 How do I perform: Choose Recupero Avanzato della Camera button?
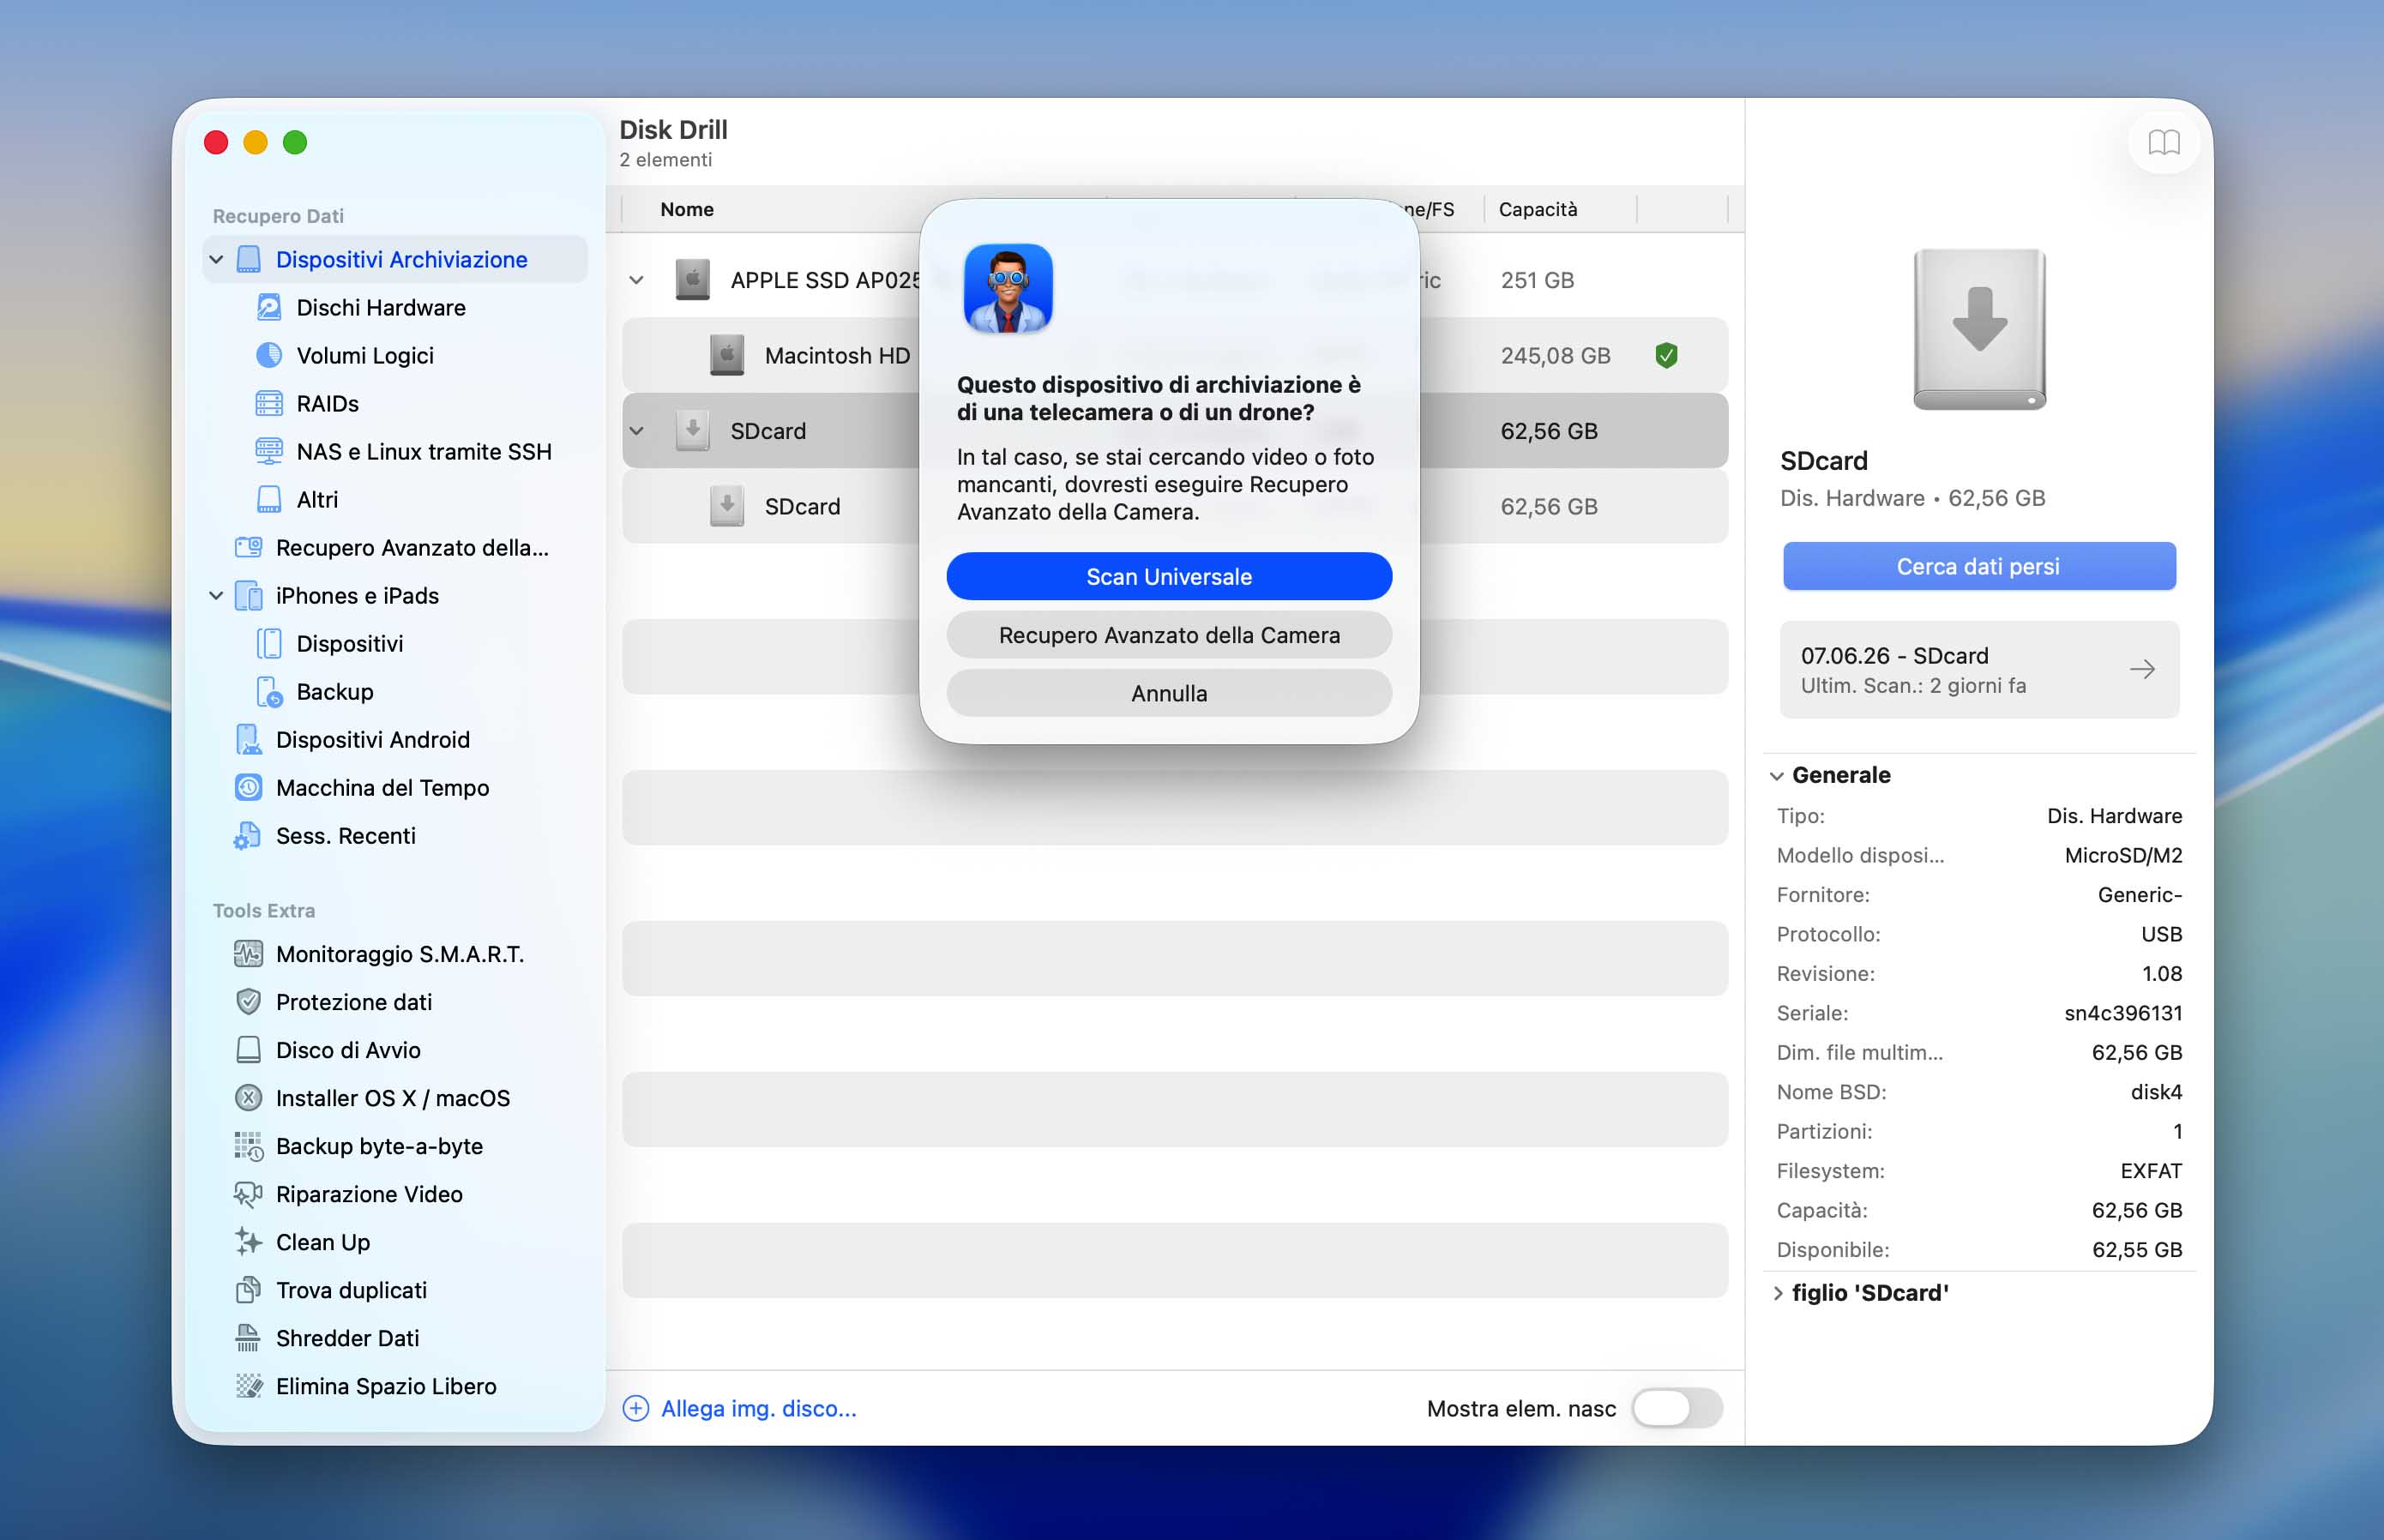pyautogui.click(x=1169, y=634)
